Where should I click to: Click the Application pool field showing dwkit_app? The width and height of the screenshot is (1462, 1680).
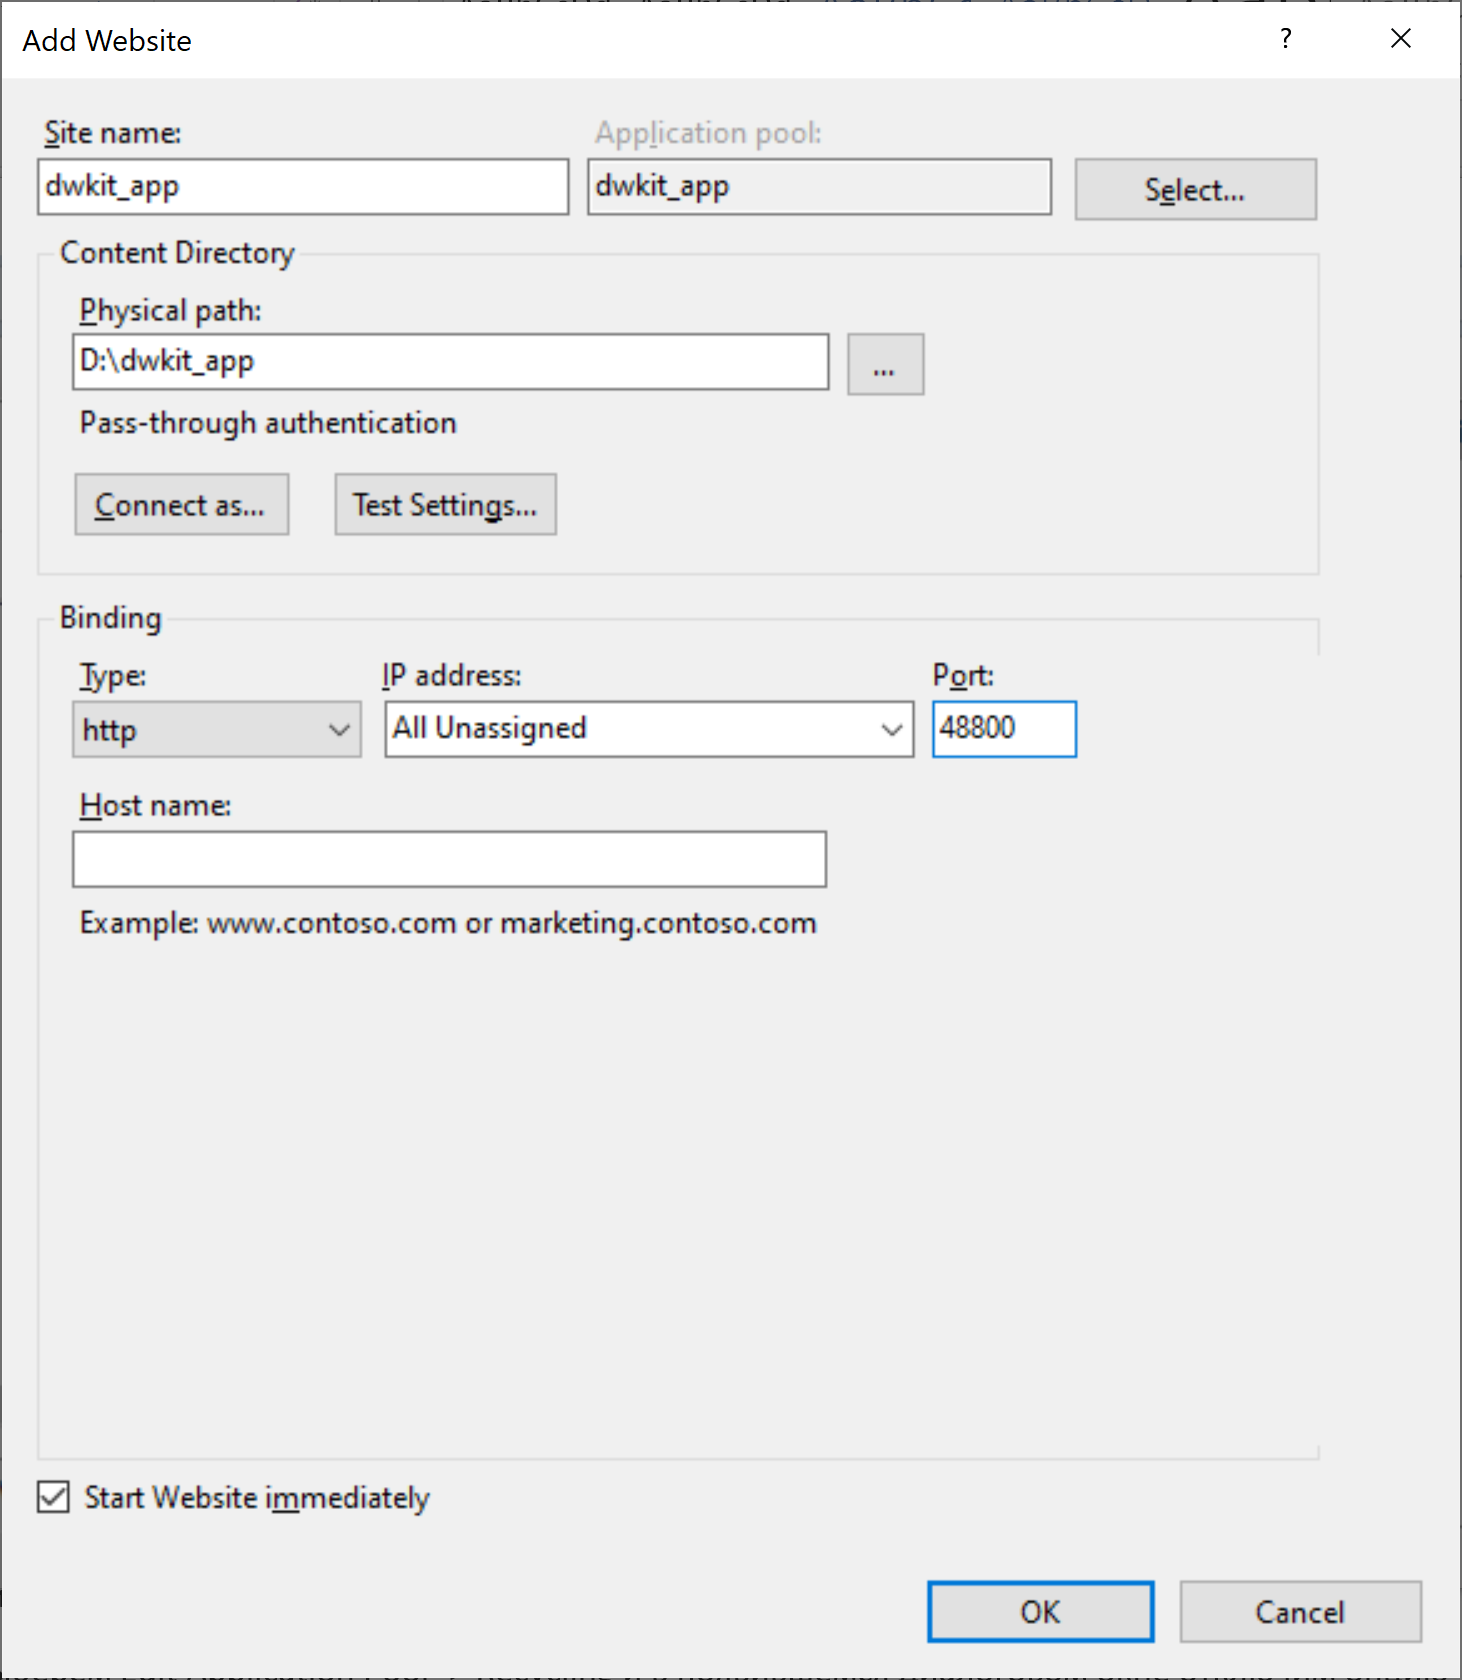click(x=819, y=186)
